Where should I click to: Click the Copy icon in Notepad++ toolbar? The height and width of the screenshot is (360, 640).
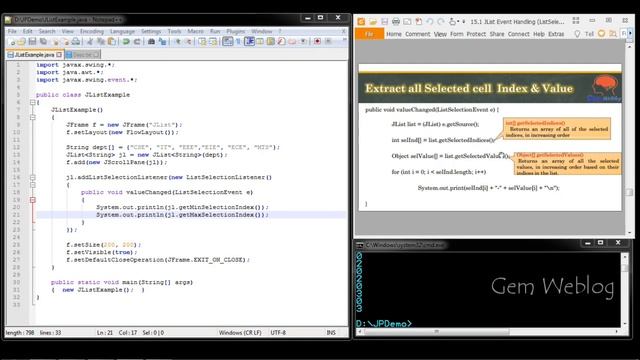(x=102, y=41)
